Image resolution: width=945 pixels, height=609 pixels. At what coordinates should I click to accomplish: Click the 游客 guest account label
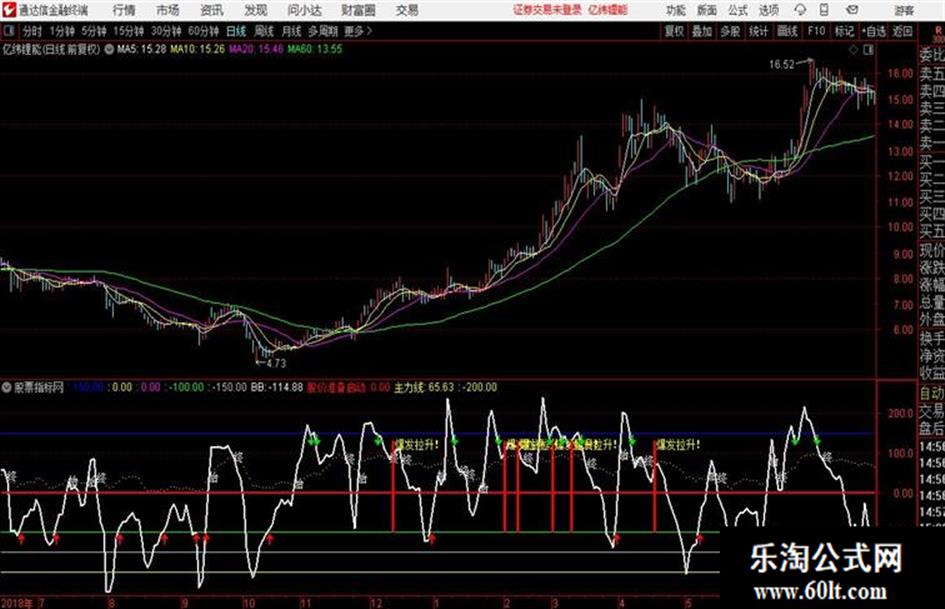(904, 10)
